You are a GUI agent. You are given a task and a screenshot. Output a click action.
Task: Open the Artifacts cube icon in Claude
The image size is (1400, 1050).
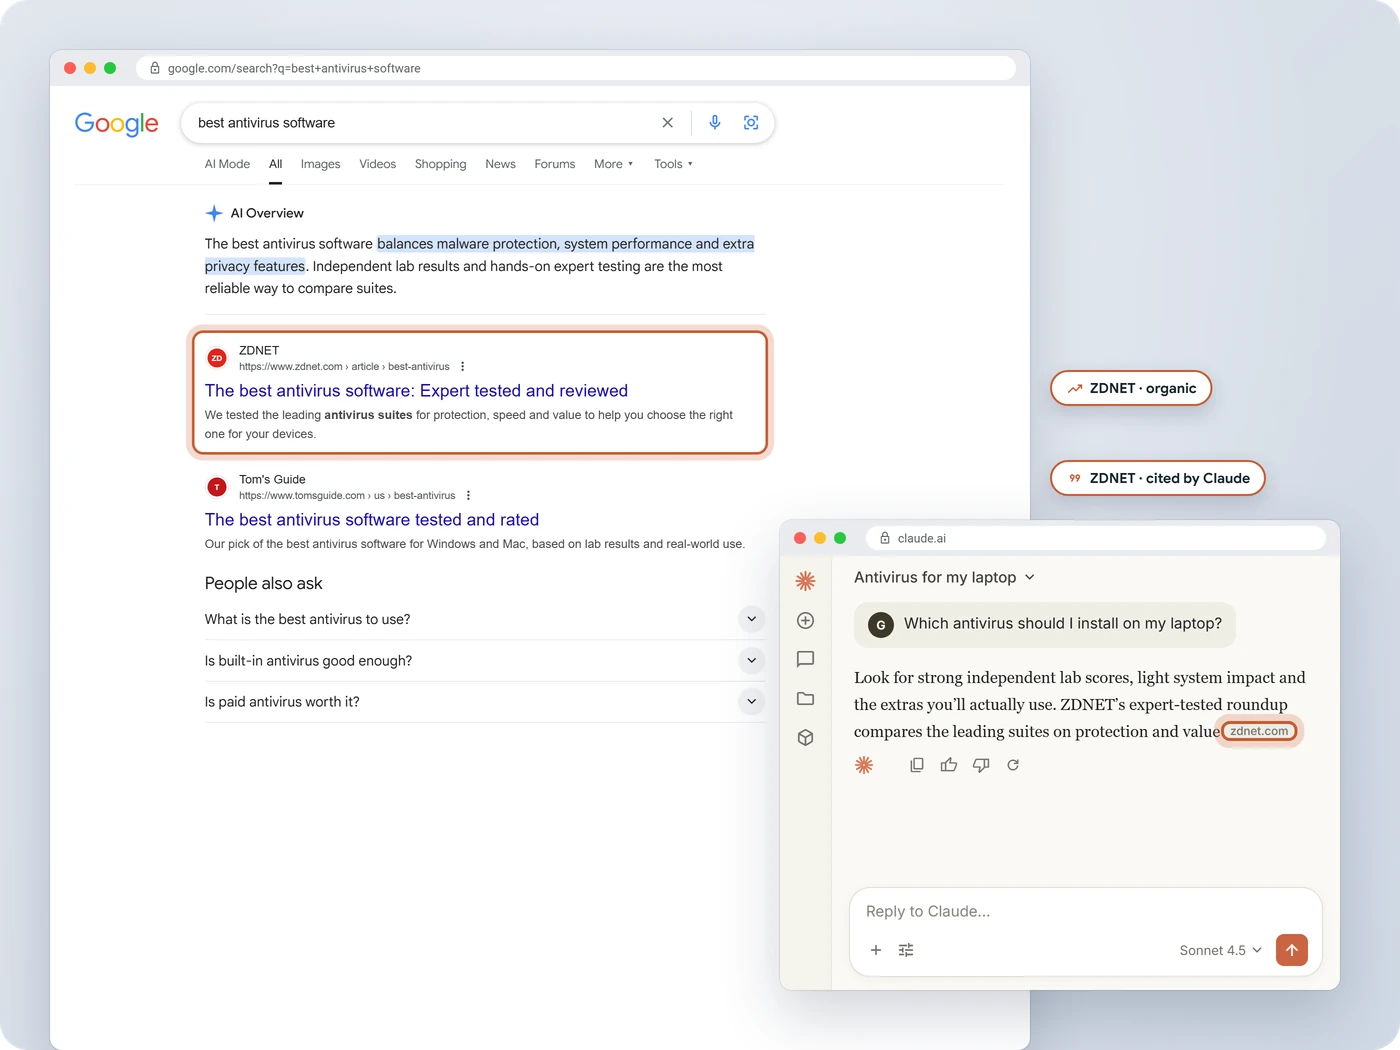[805, 738]
